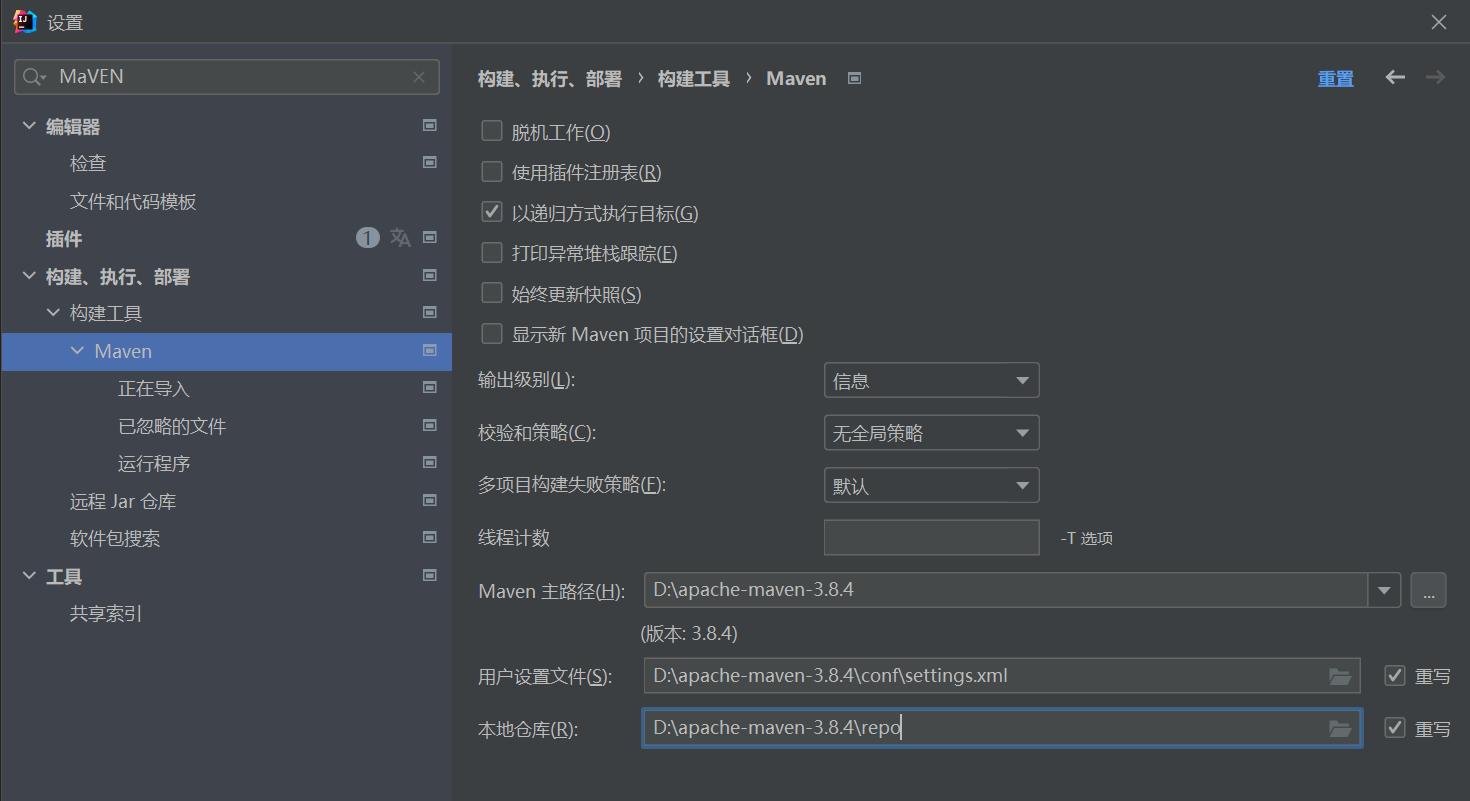Enable the 打印异常堆栈跟踪 checkbox
Screen dimensions: 1470x801
click(x=491, y=253)
